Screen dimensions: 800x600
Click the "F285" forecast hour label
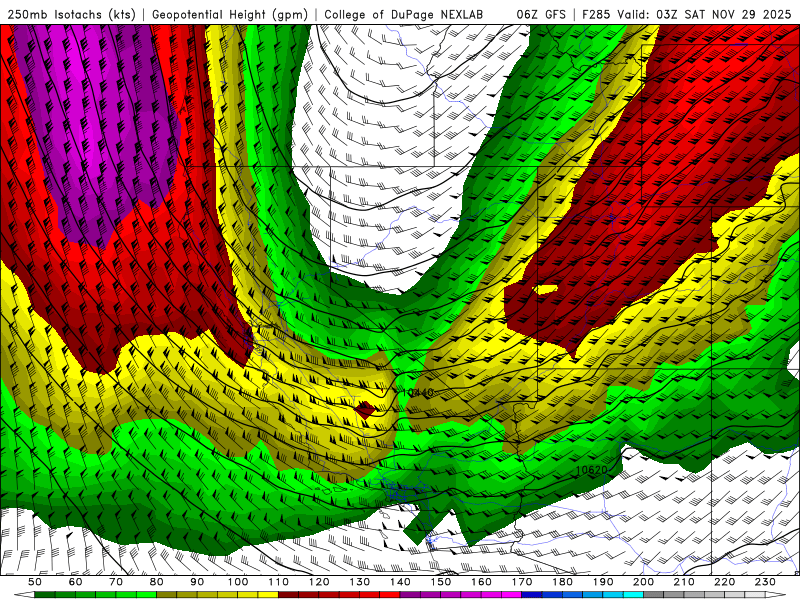click(x=596, y=14)
